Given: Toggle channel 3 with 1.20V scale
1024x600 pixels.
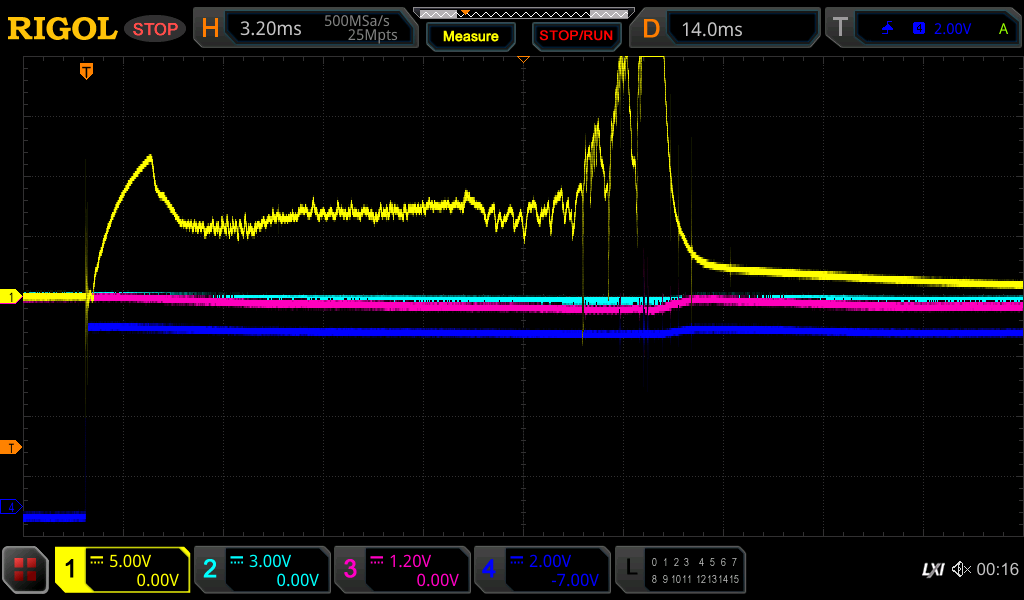Looking at the screenshot, I should (402, 570).
